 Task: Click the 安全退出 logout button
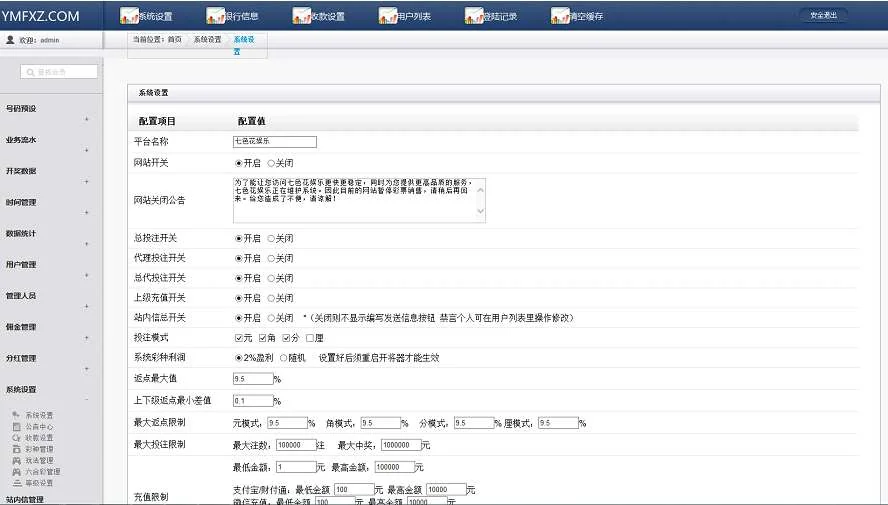click(822, 15)
